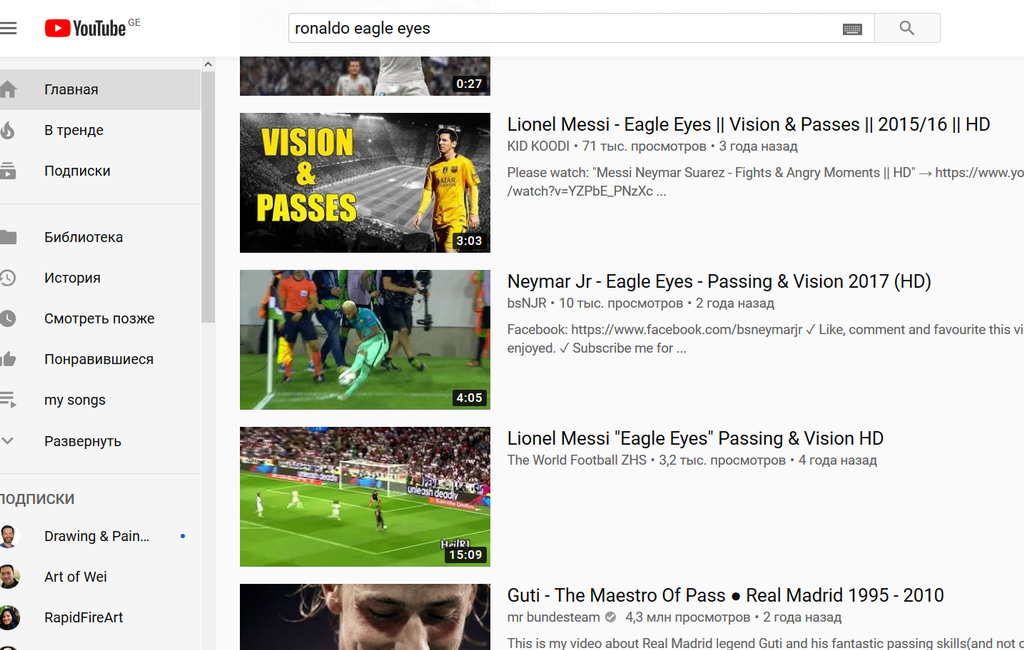Click Развернуть label

coord(83,441)
